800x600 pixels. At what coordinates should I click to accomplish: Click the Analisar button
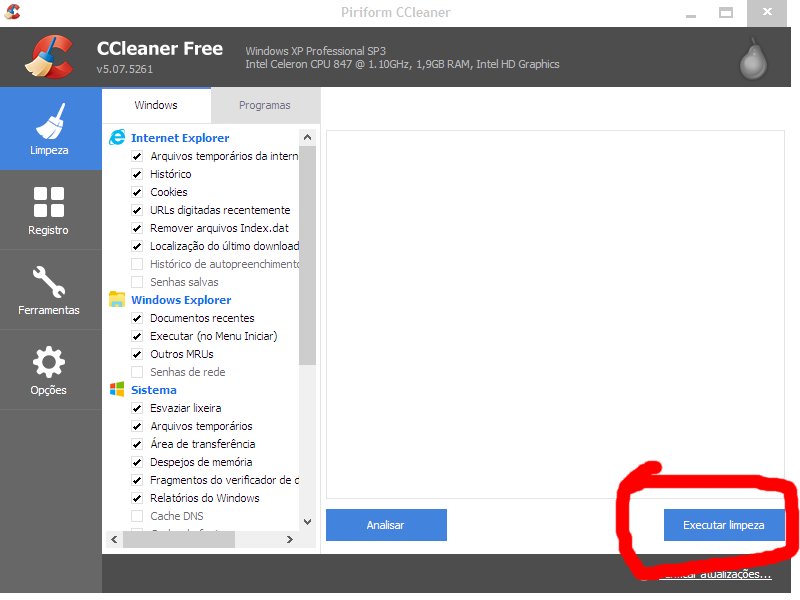[x=386, y=525]
